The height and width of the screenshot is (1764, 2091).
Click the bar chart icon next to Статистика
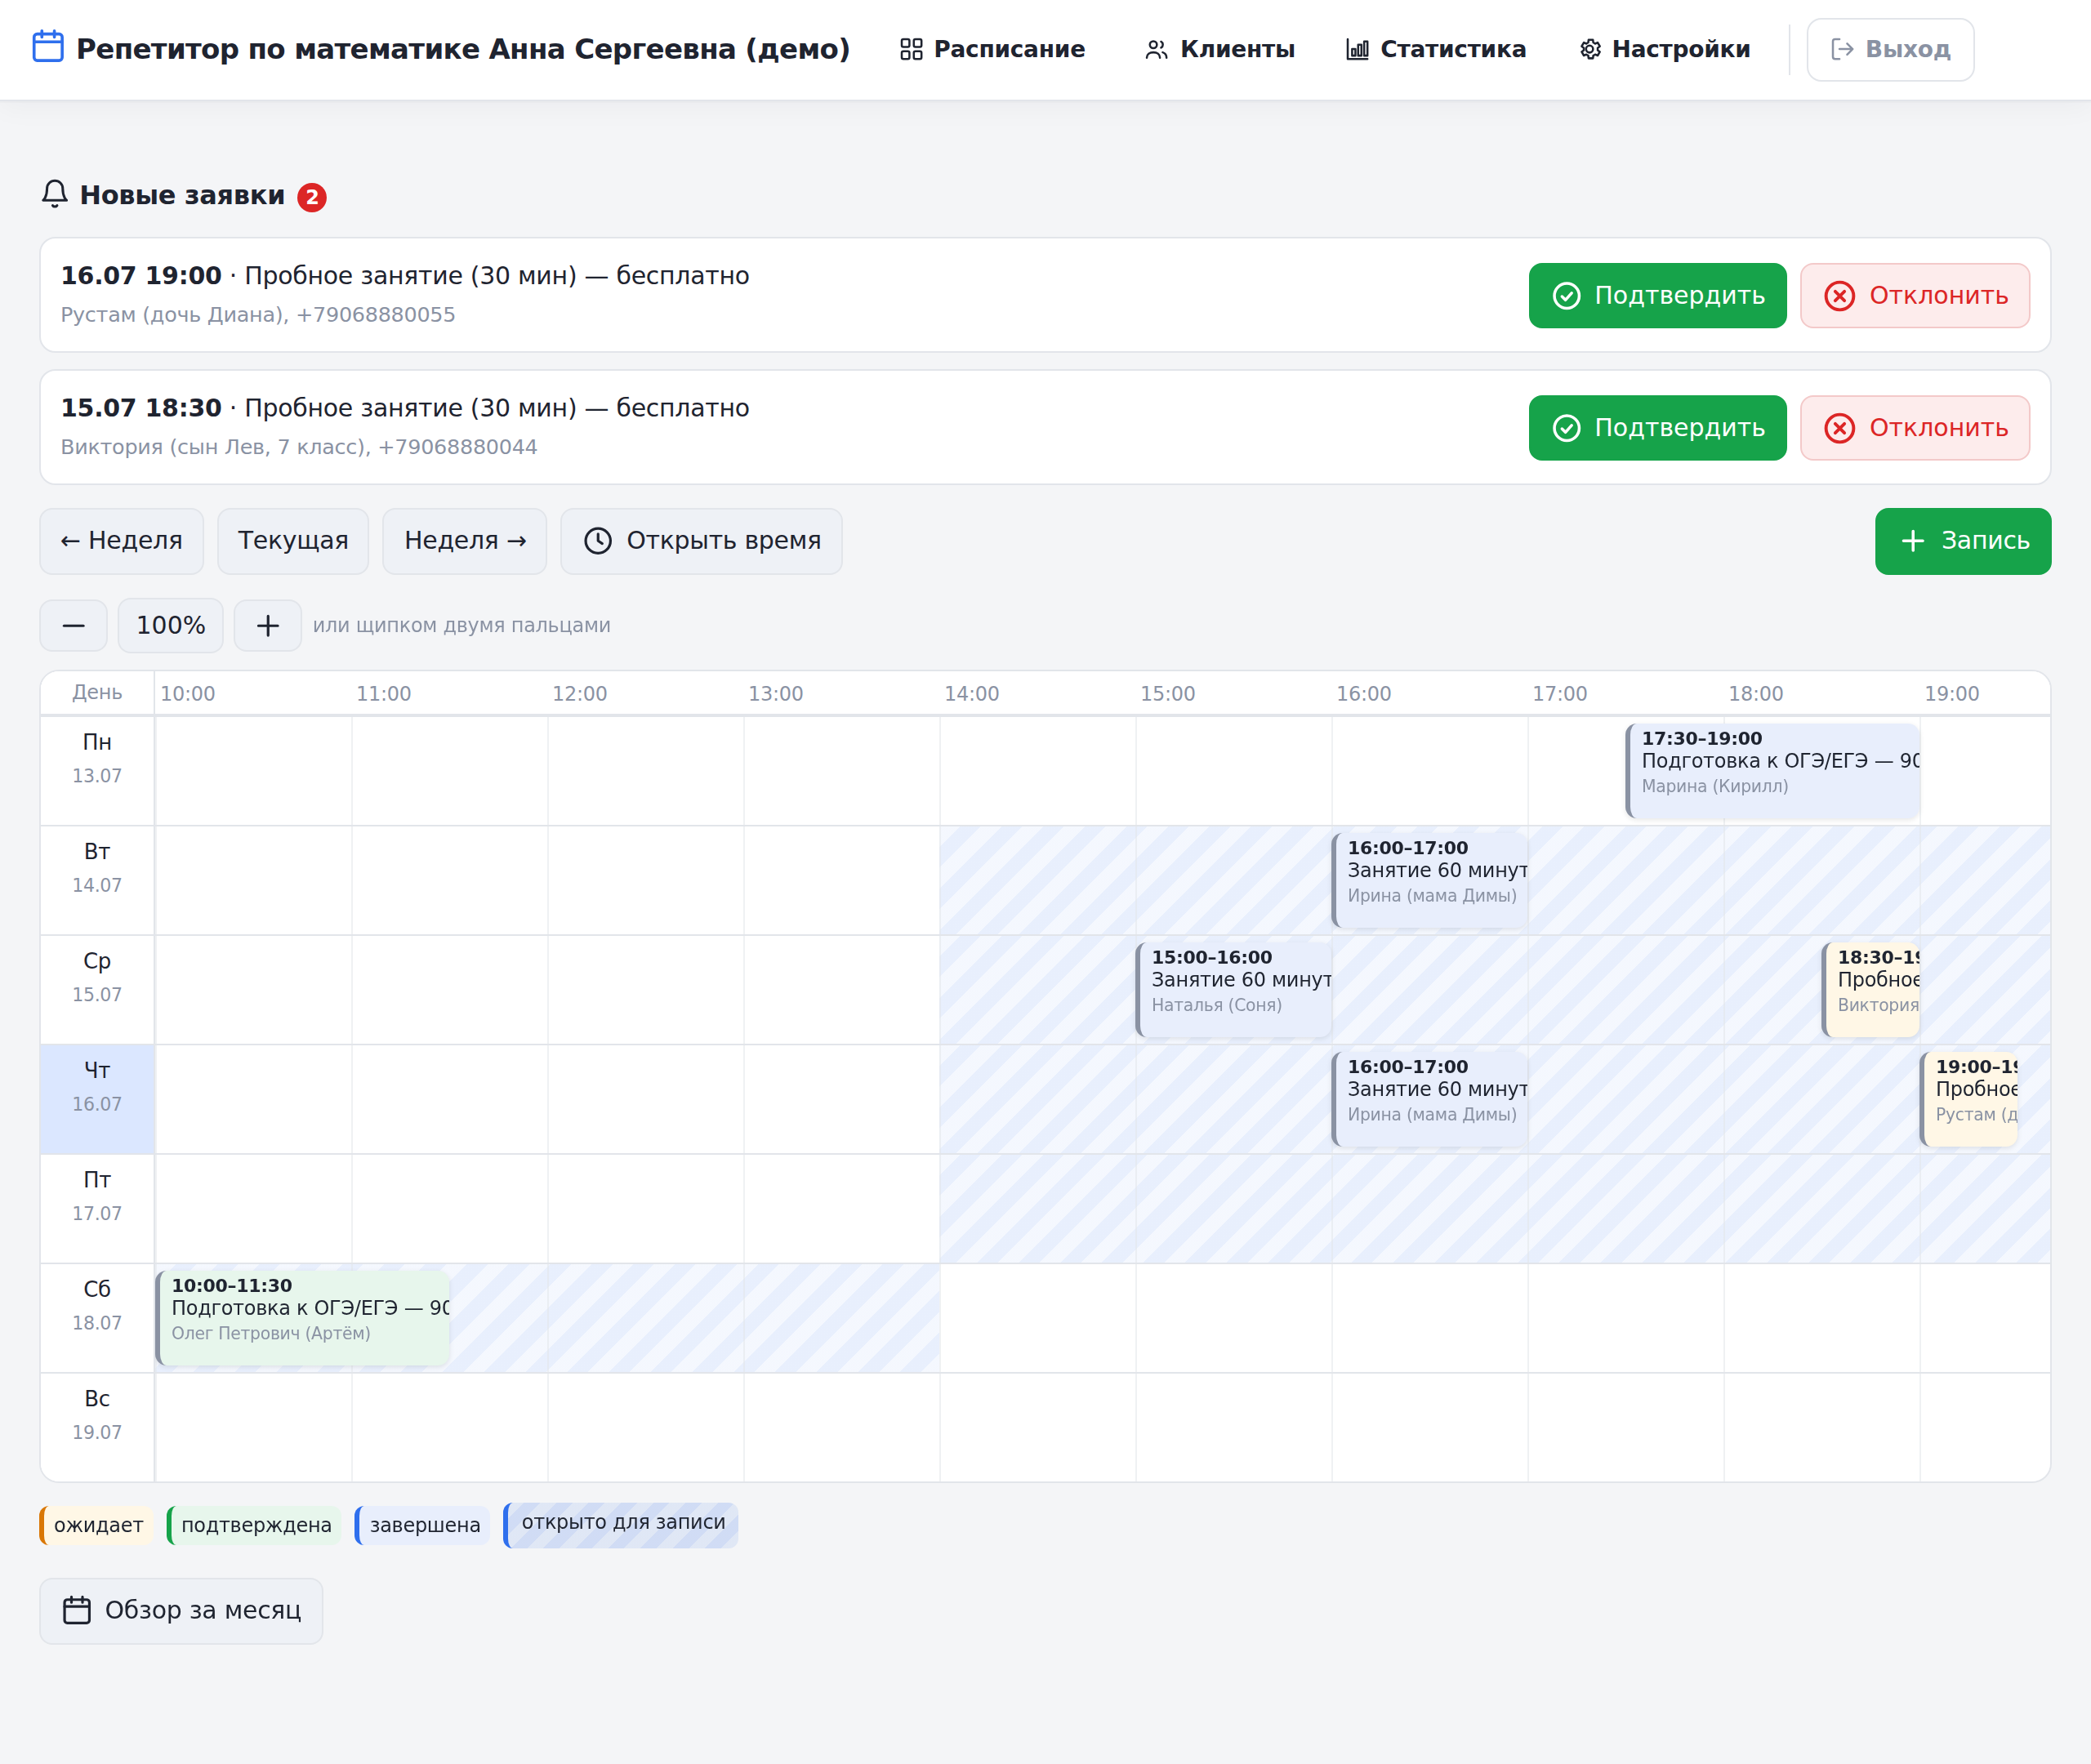[1357, 49]
